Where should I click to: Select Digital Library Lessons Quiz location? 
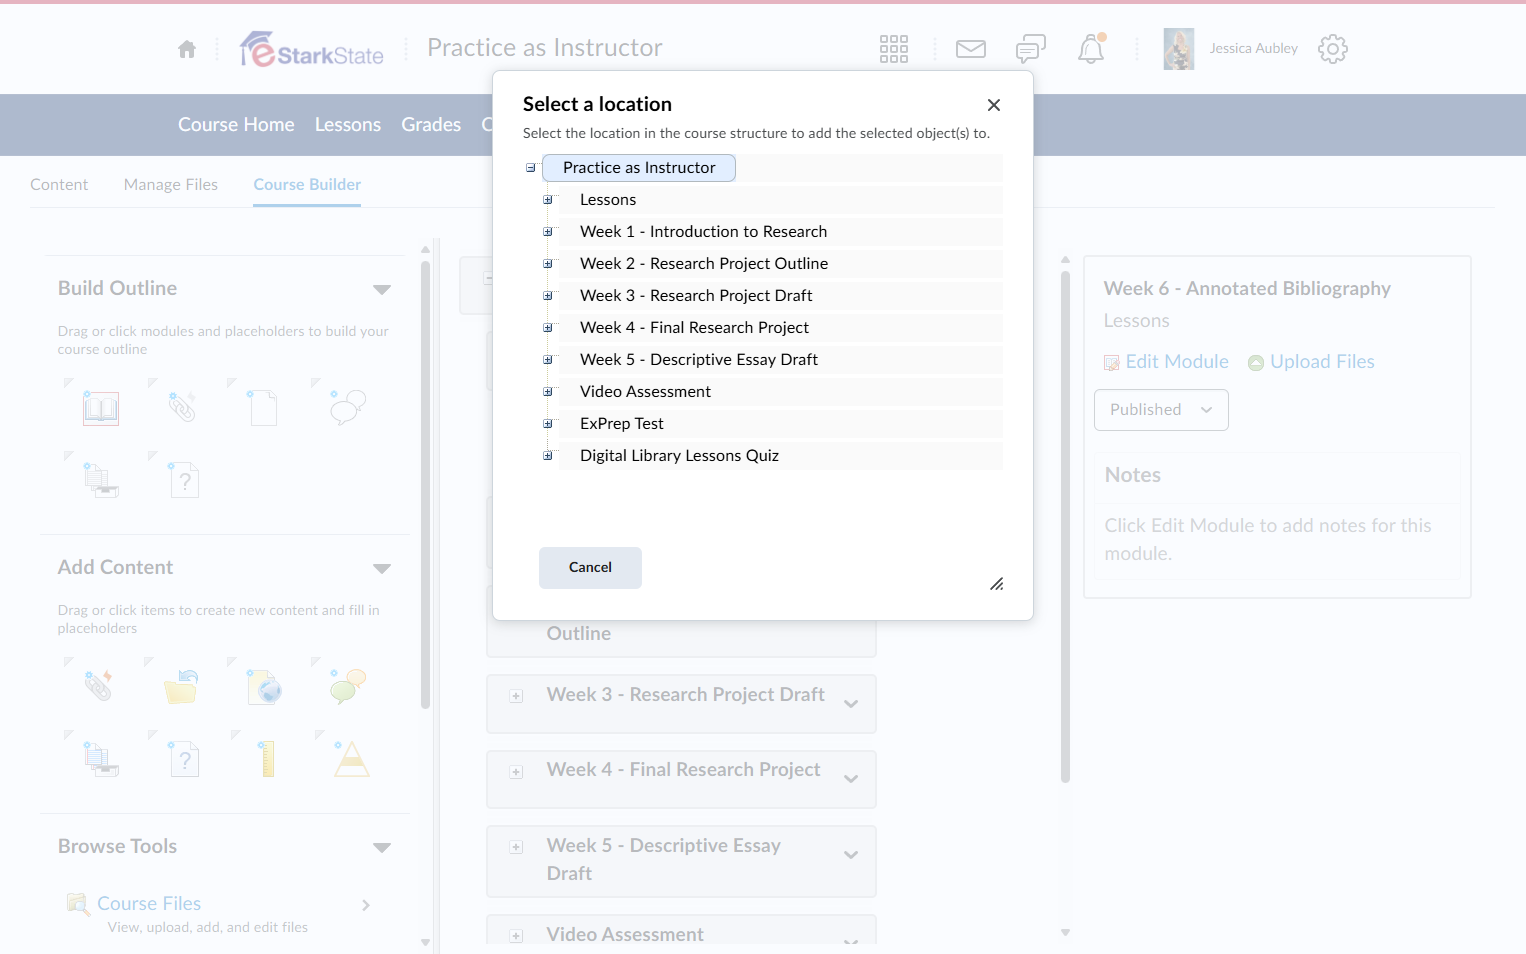point(679,456)
